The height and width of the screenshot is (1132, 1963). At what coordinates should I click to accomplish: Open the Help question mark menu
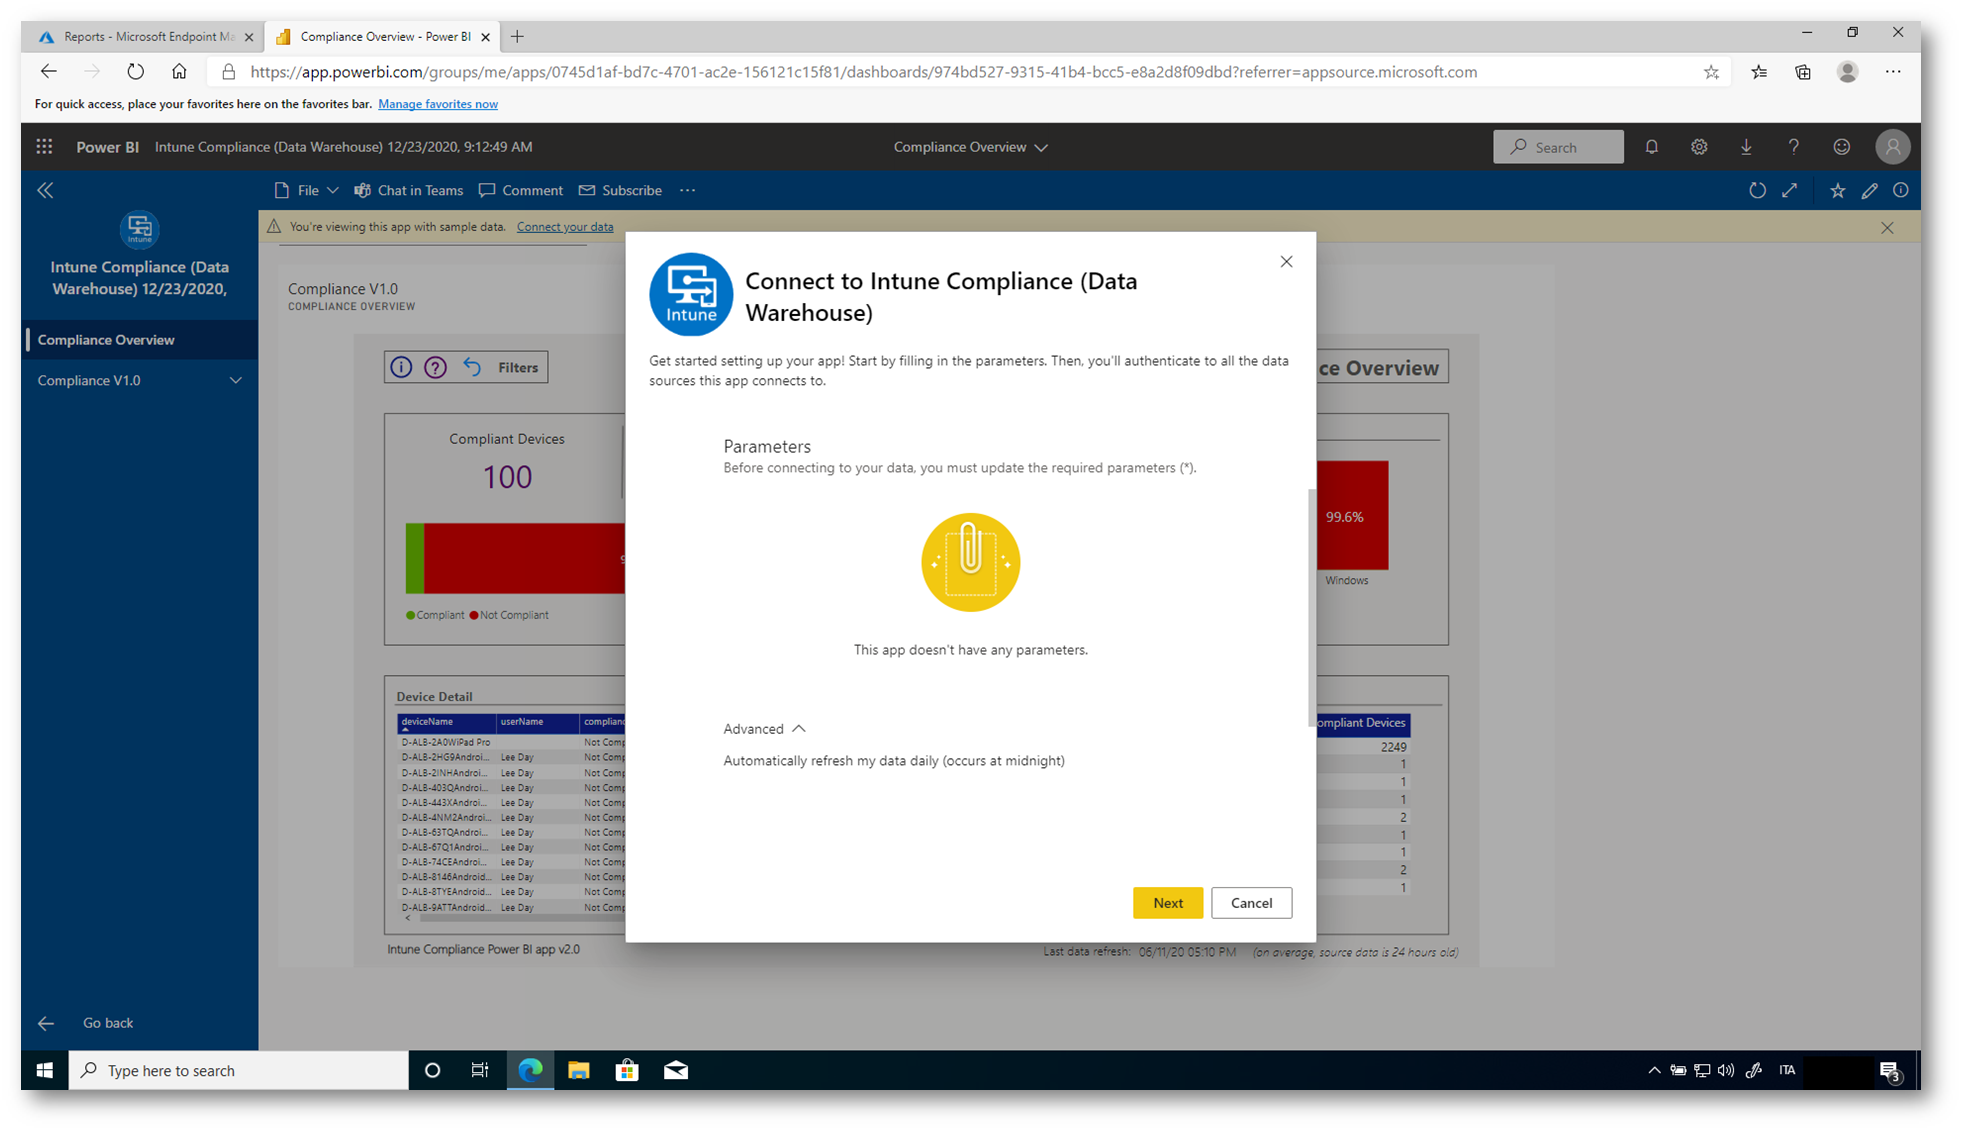(x=1794, y=147)
